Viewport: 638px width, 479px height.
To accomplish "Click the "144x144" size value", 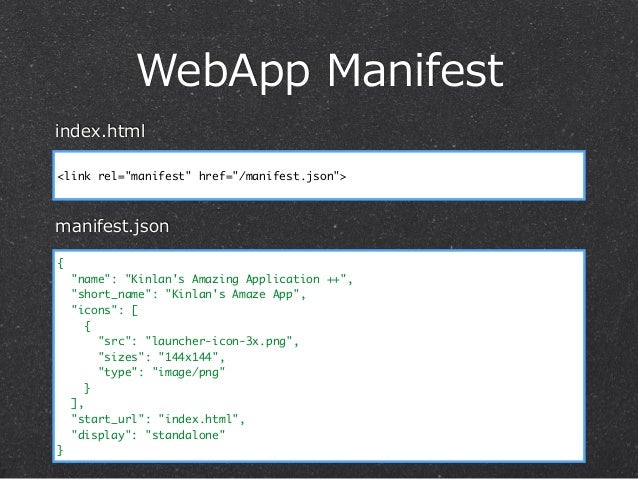I will click(x=189, y=357).
